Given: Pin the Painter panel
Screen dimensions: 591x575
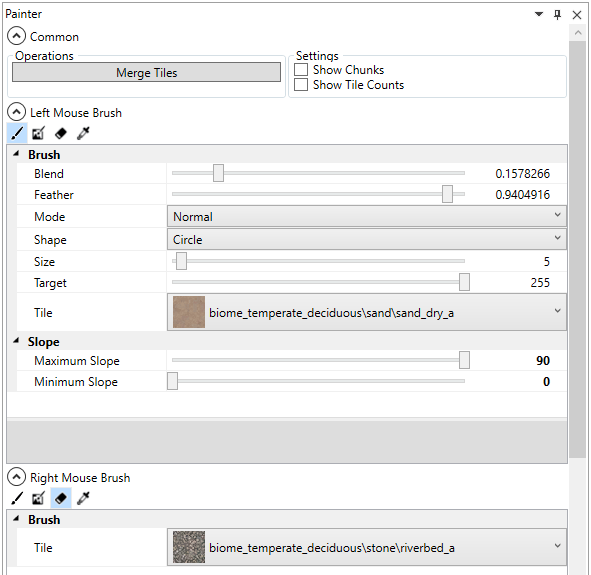Looking at the screenshot, I should 557,15.
